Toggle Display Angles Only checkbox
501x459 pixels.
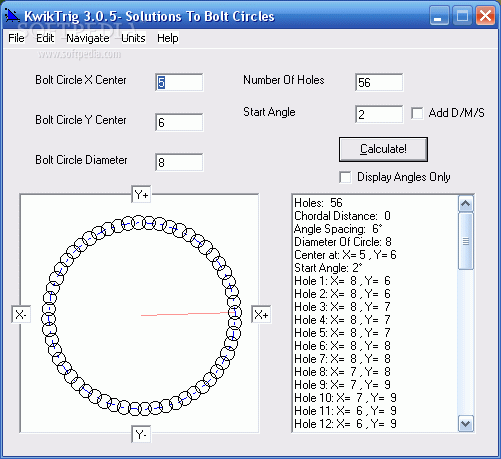coord(345,177)
